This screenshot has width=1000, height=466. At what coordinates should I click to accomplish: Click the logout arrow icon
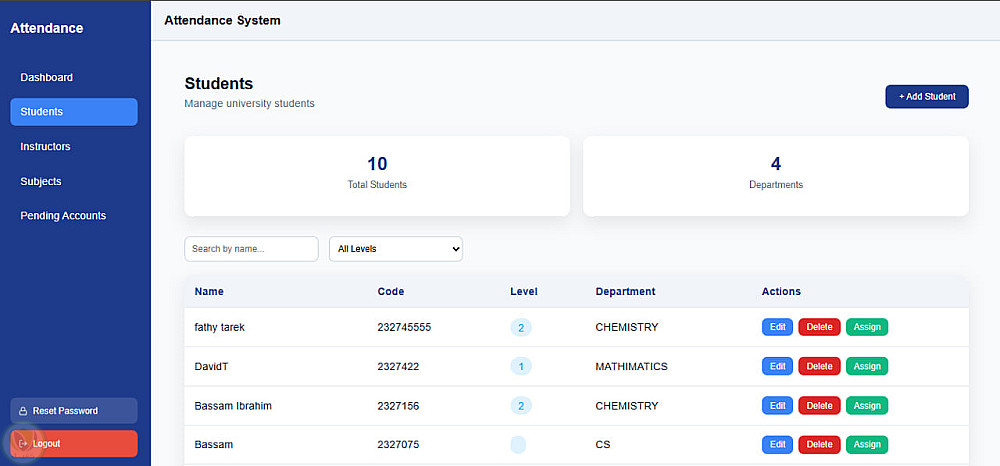coord(23,443)
